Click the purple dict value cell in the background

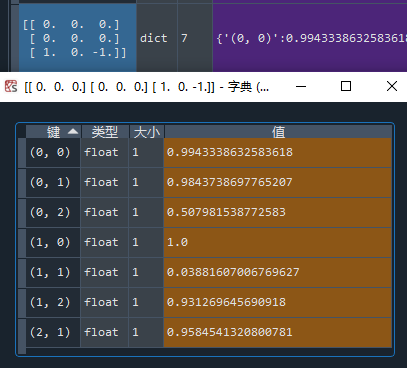click(x=310, y=38)
